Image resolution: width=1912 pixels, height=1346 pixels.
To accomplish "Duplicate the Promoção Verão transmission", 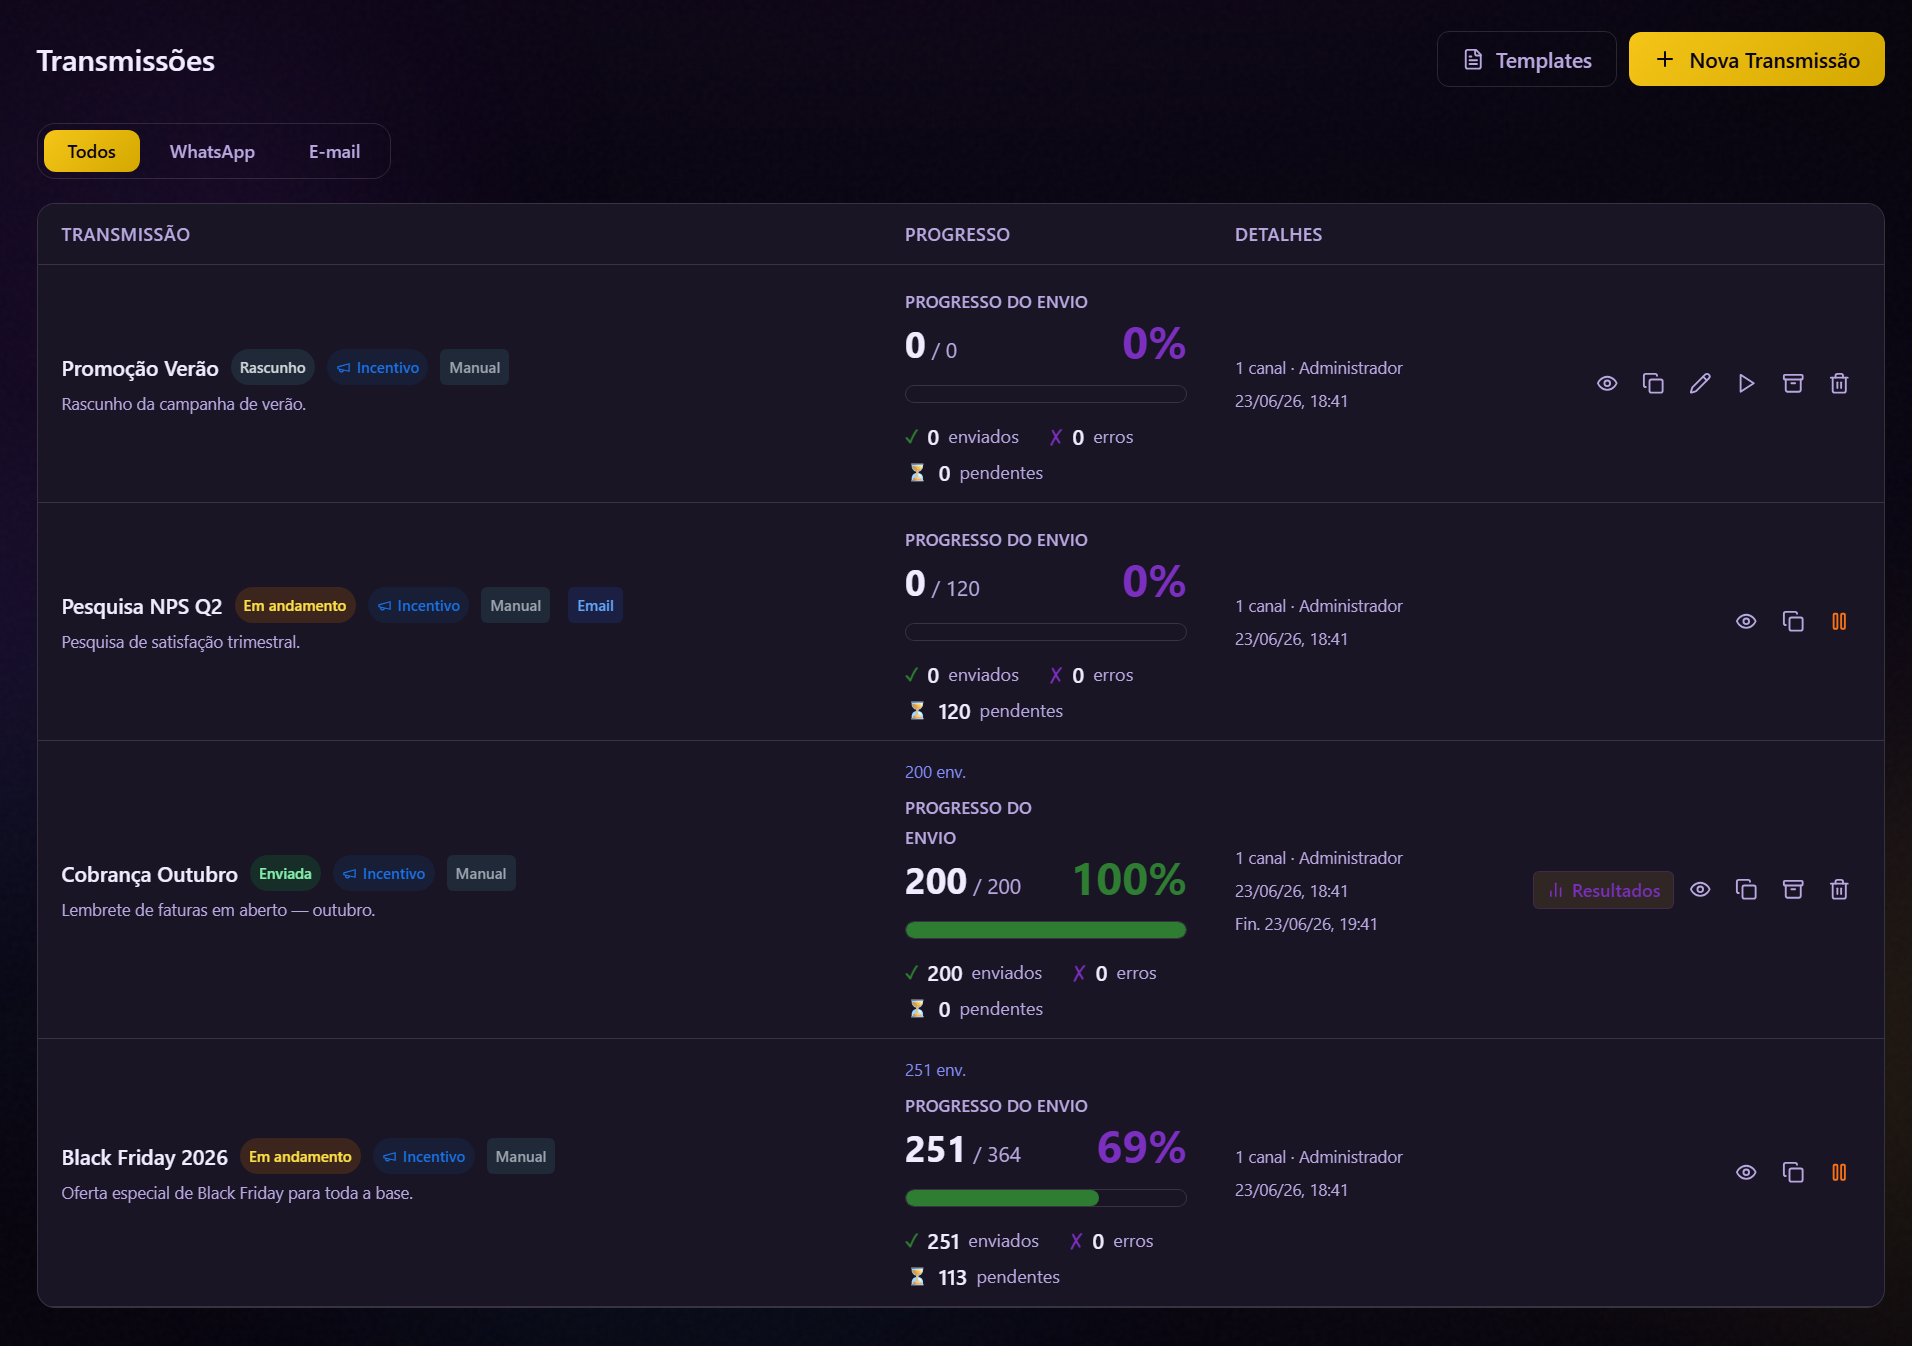I will coord(1653,384).
